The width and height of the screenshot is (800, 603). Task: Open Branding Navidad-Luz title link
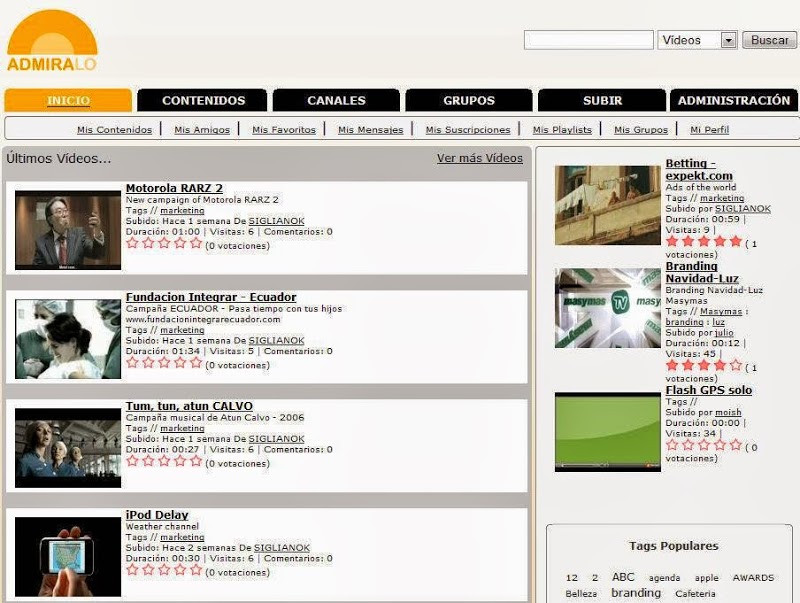[702, 272]
